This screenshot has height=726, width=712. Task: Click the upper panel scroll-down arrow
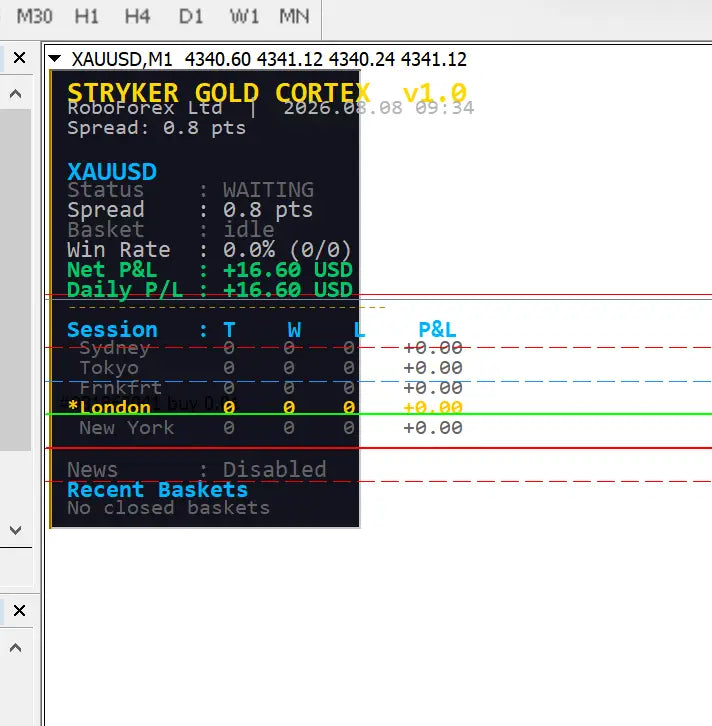coord(15,530)
